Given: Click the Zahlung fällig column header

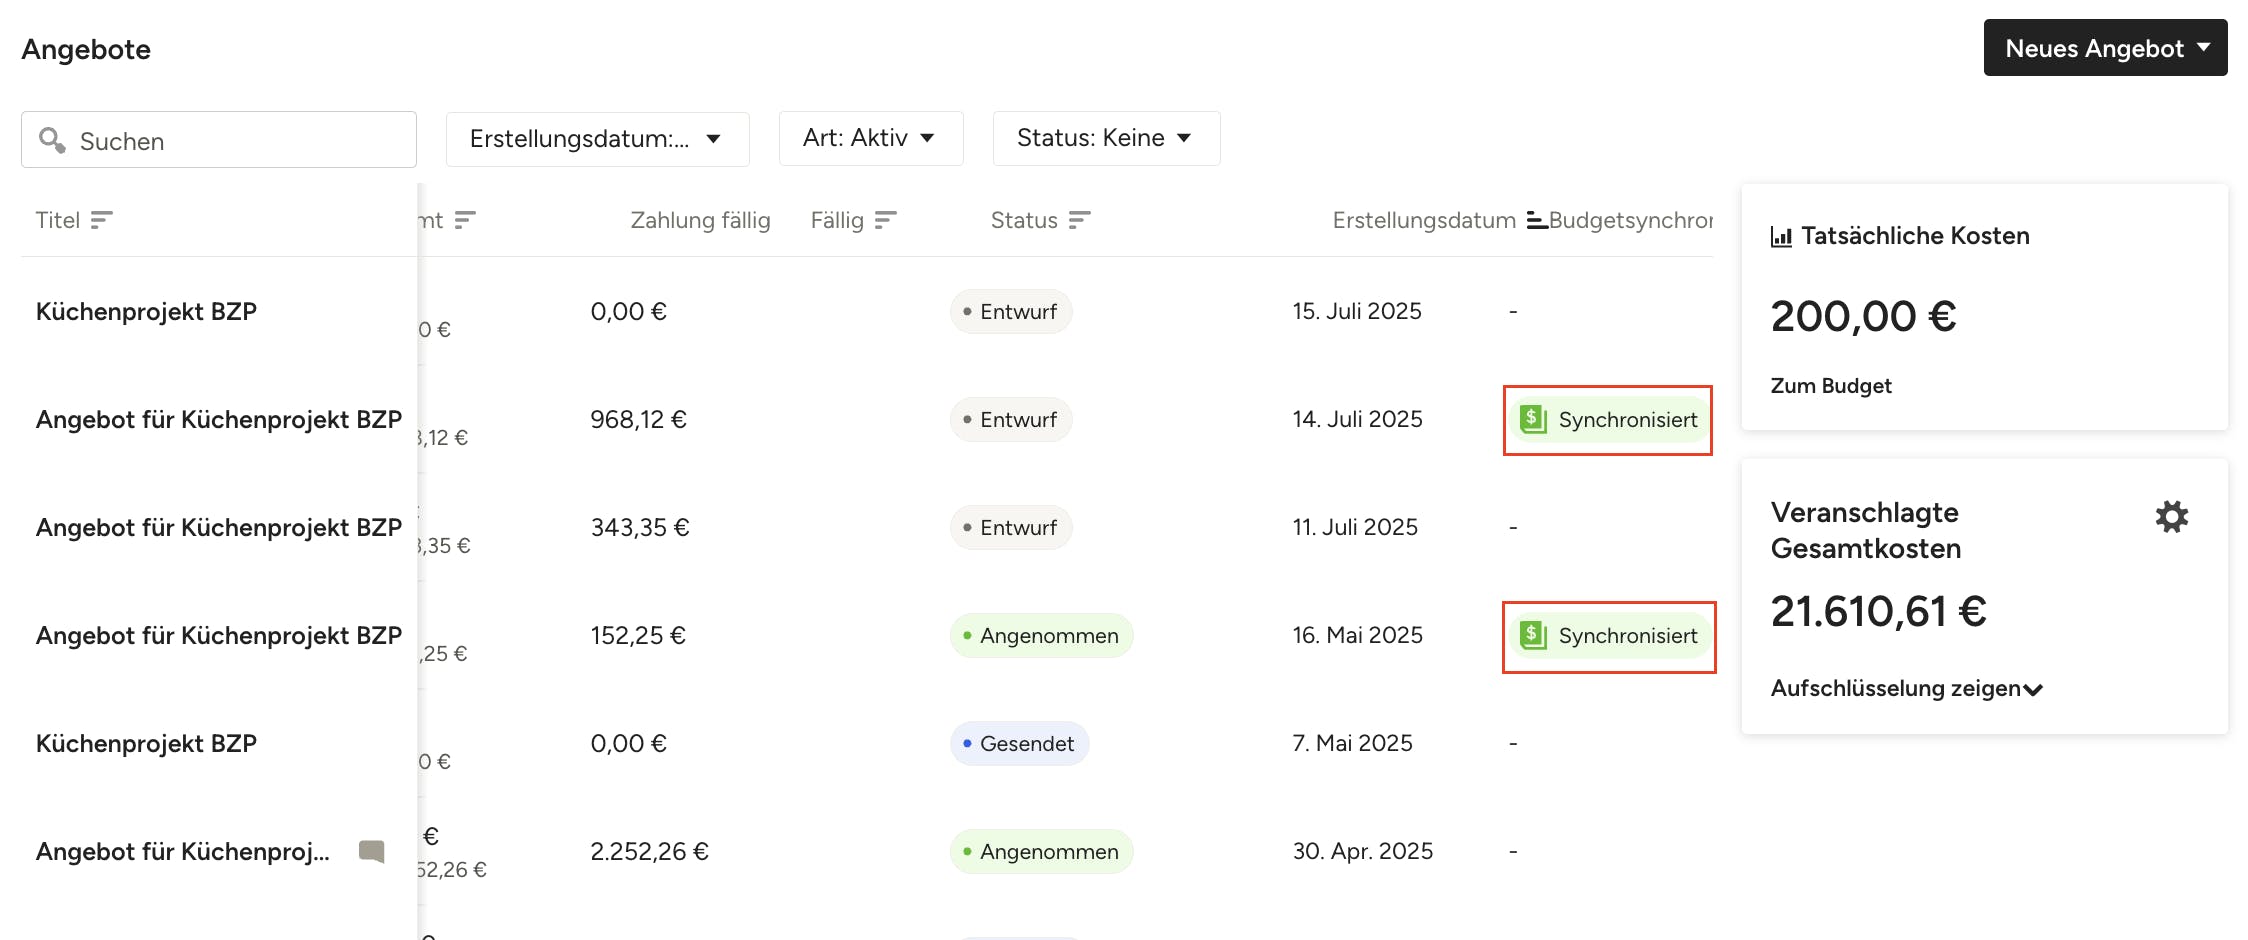Looking at the screenshot, I should pyautogui.click(x=700, y=220).
